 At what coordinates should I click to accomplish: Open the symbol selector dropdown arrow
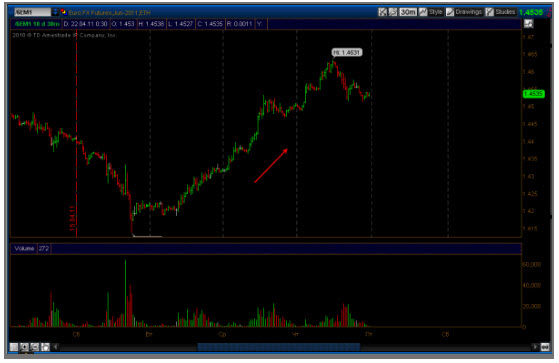pos(55,12)
